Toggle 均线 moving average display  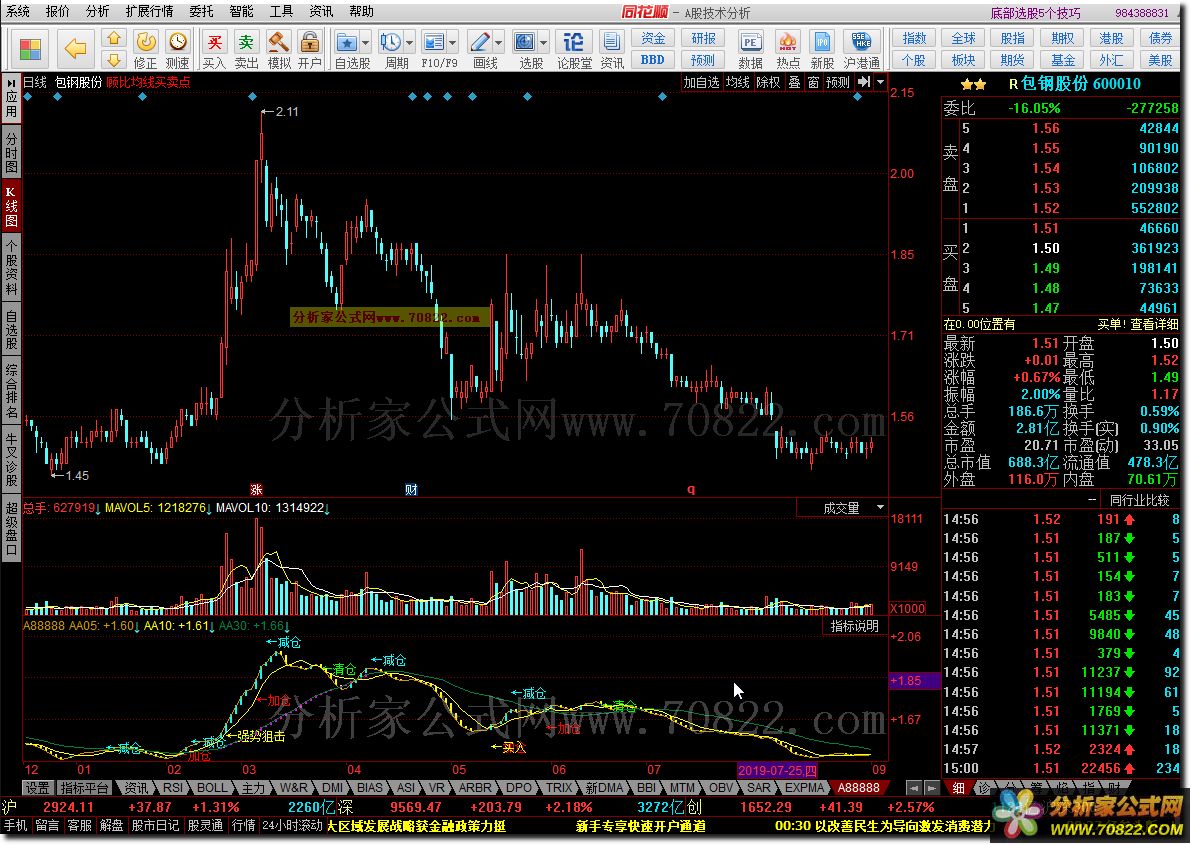(x=737, y=82)
